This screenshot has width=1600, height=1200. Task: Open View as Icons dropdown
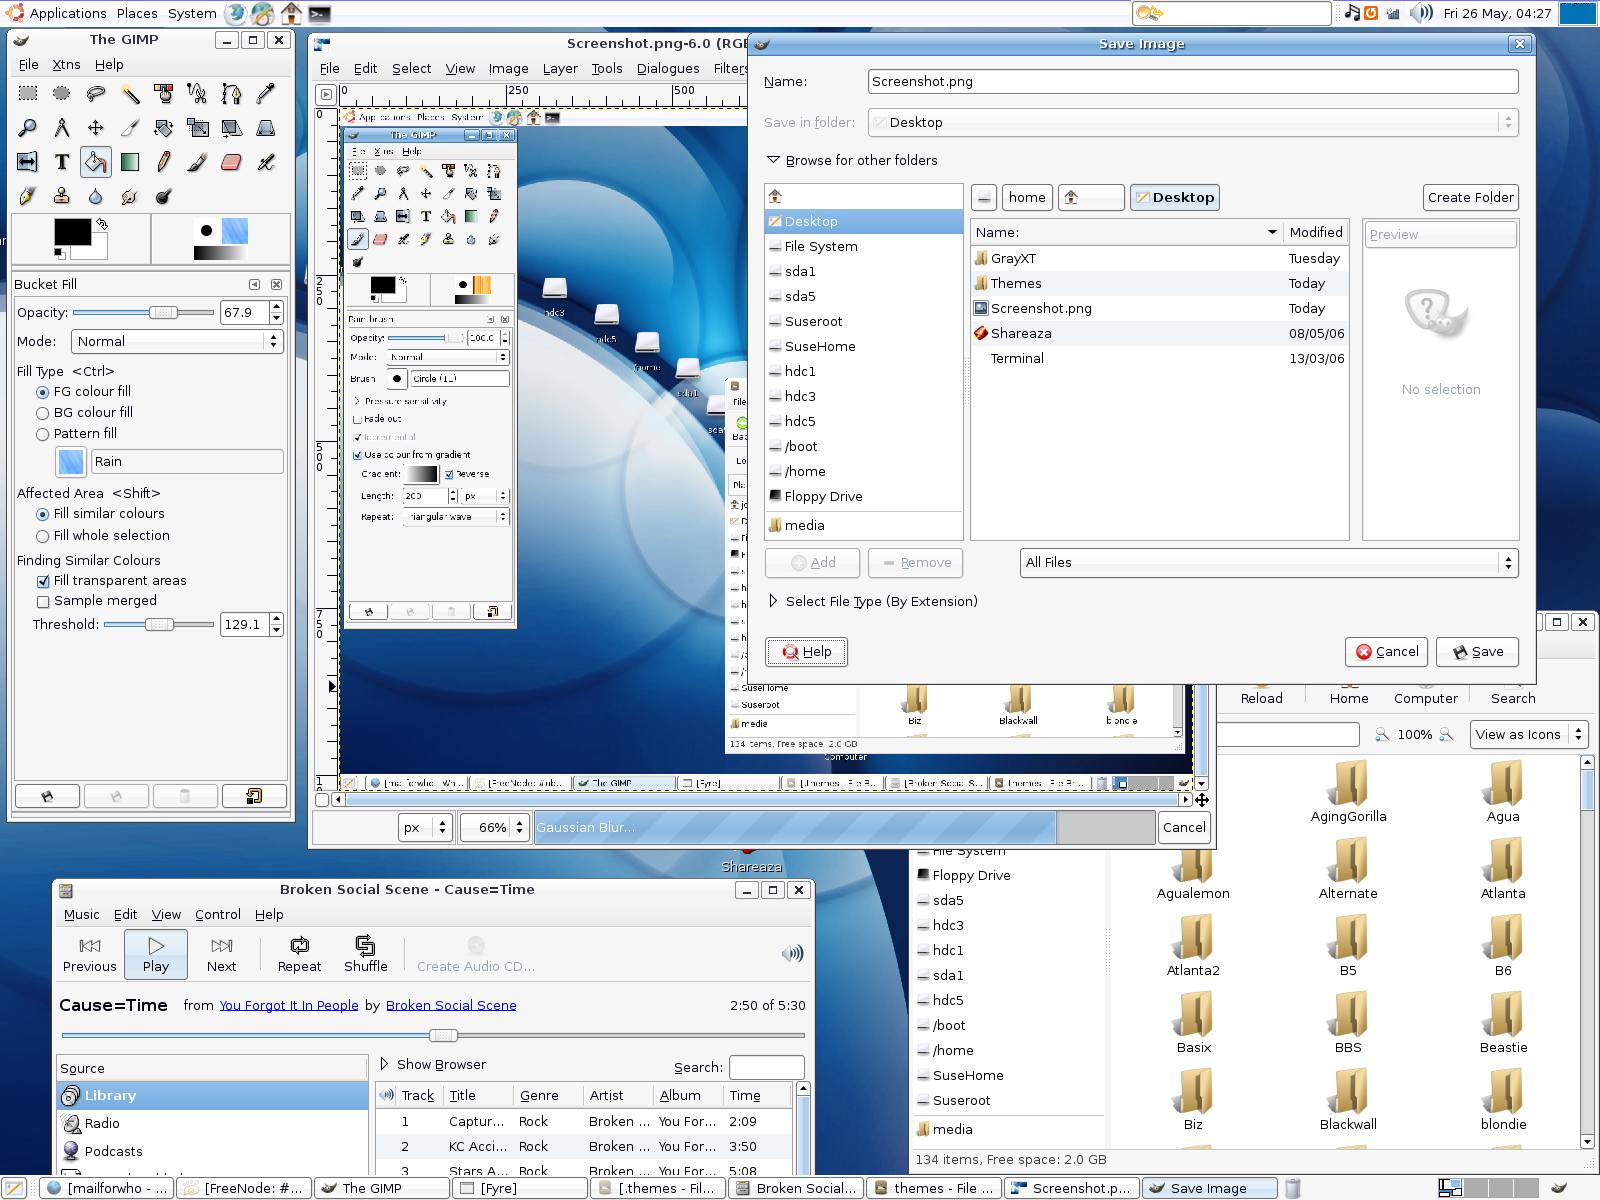(x=1529, y=734)
